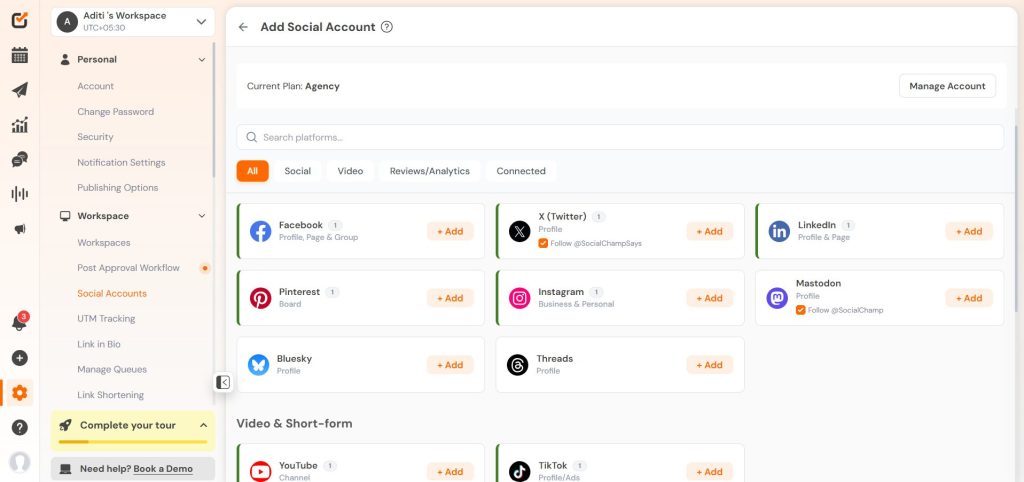Open Manage Queues in sidebar
This screenshot has height=482, width=1024.
tap(112, 369)
